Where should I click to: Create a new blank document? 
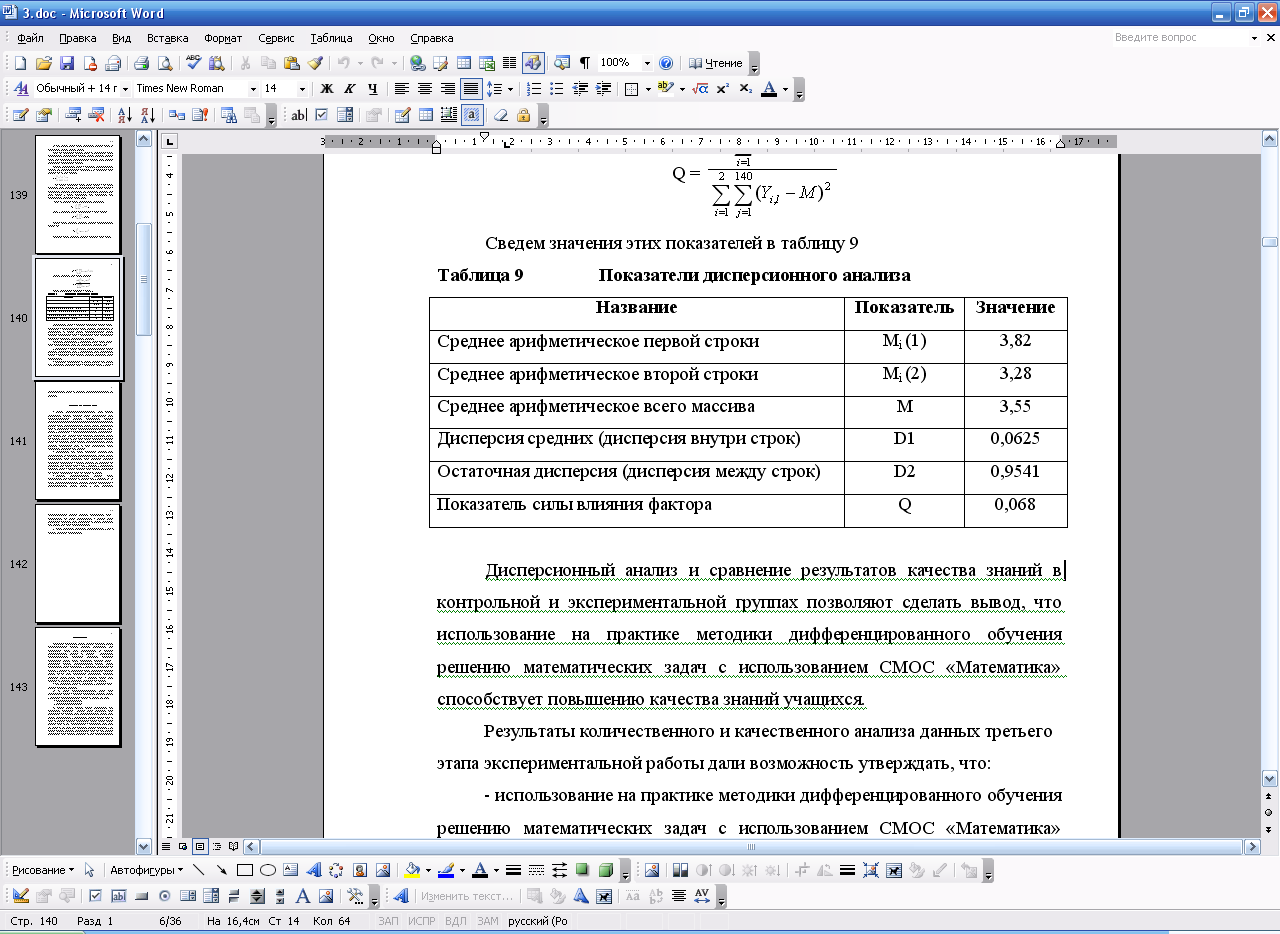[x=21, y=62]
